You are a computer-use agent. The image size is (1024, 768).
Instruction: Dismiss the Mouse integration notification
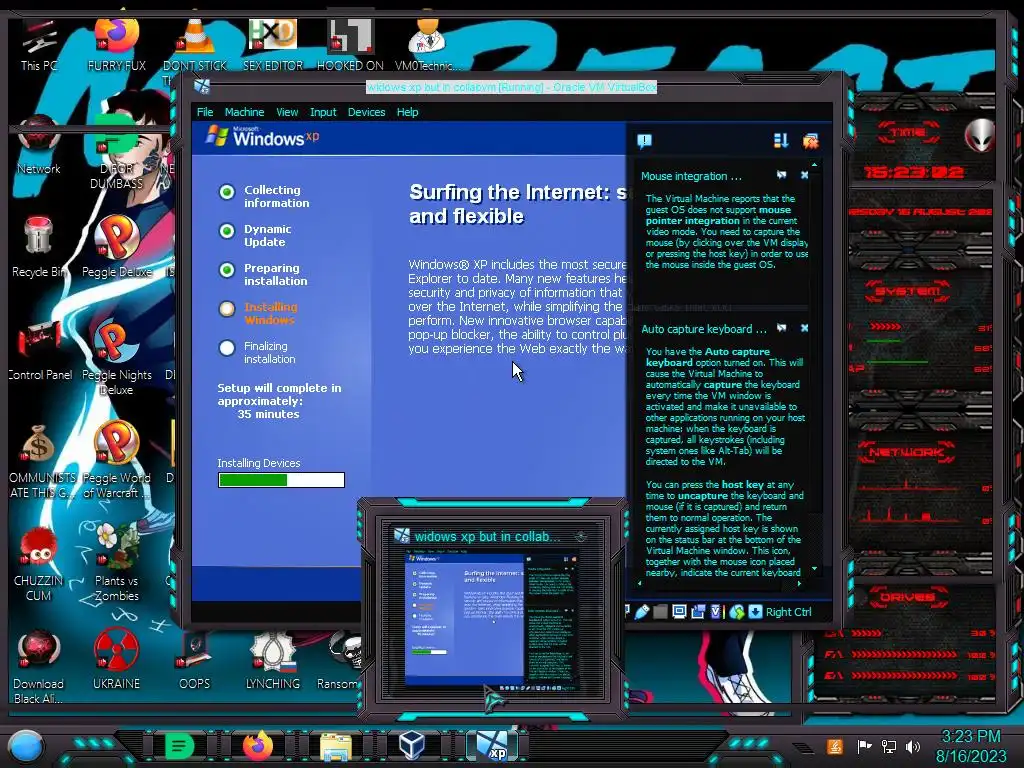805,175
